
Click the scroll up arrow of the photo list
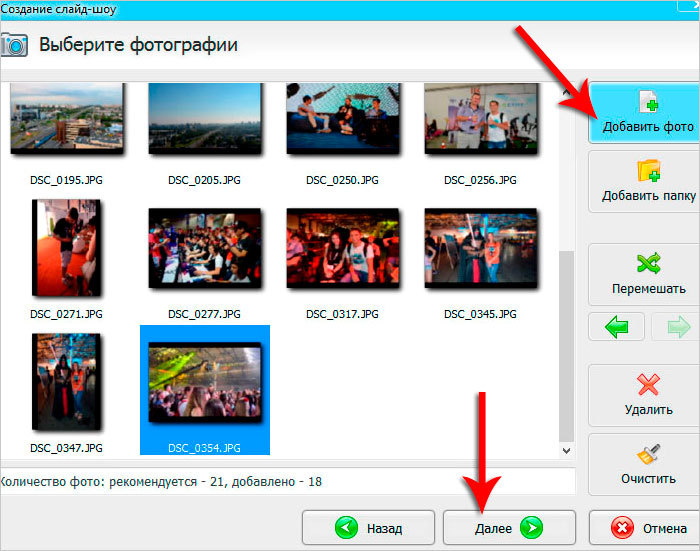click(566, 92)
